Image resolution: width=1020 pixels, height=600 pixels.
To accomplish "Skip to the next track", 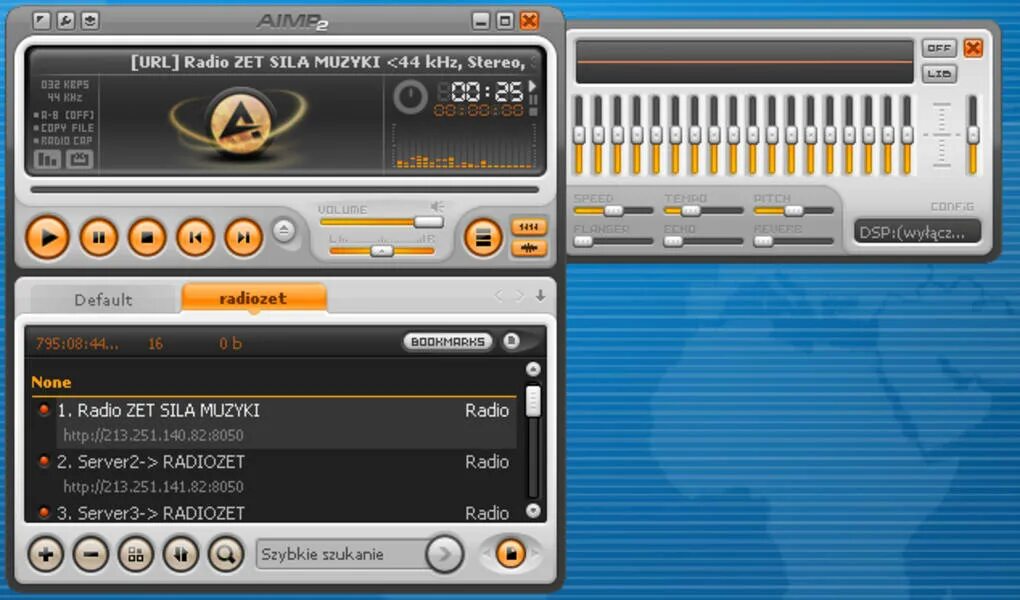I will [x=243, y=238].
